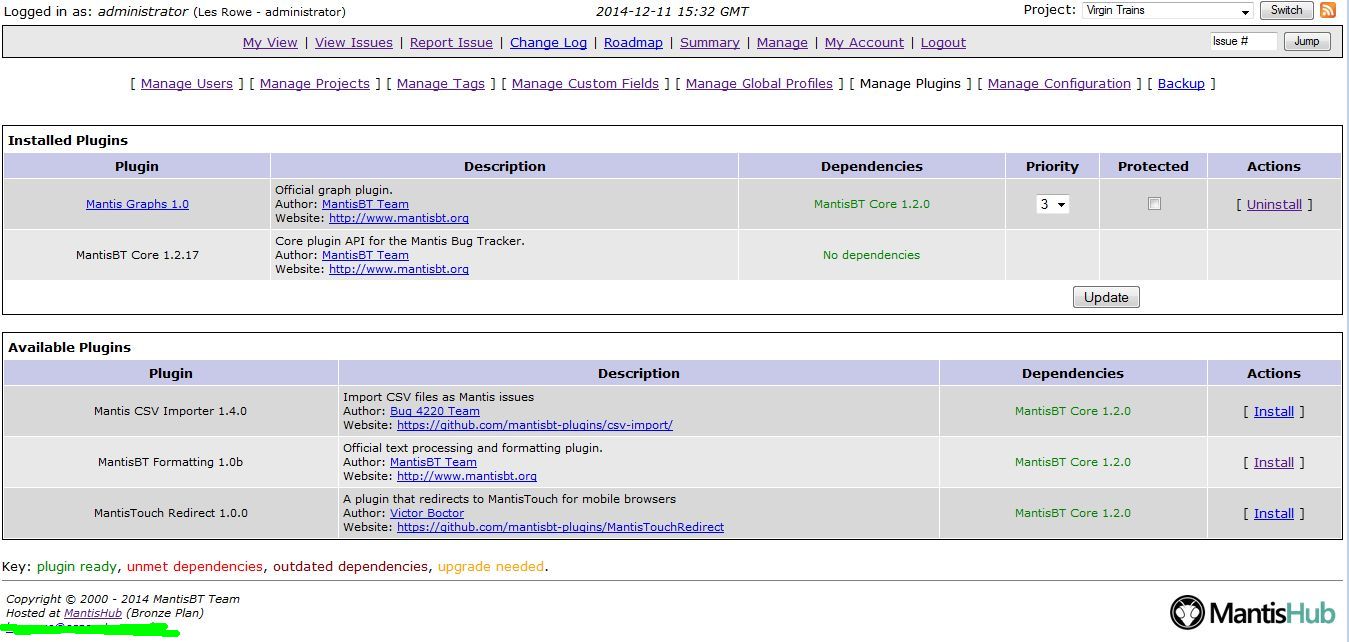This screenshot has height=642, width=1349.
Task: Uninstall the Mantis Graphs plugin
Action: [x=1274, y=205]
